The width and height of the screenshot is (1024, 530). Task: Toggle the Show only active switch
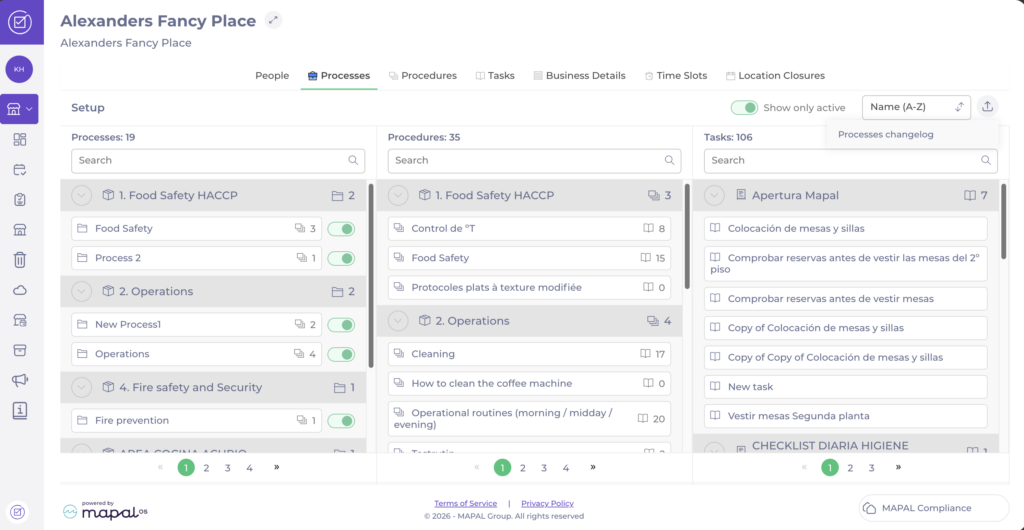click(744, 108)
